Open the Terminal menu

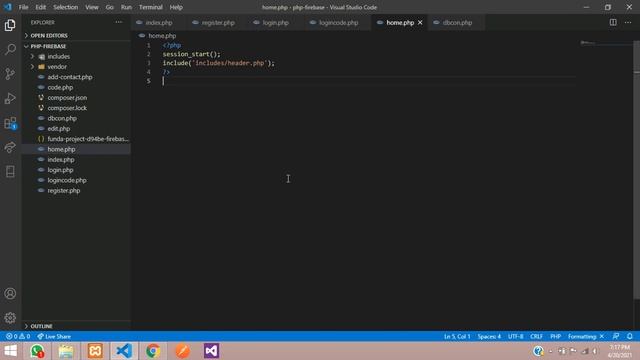[151, 7]
